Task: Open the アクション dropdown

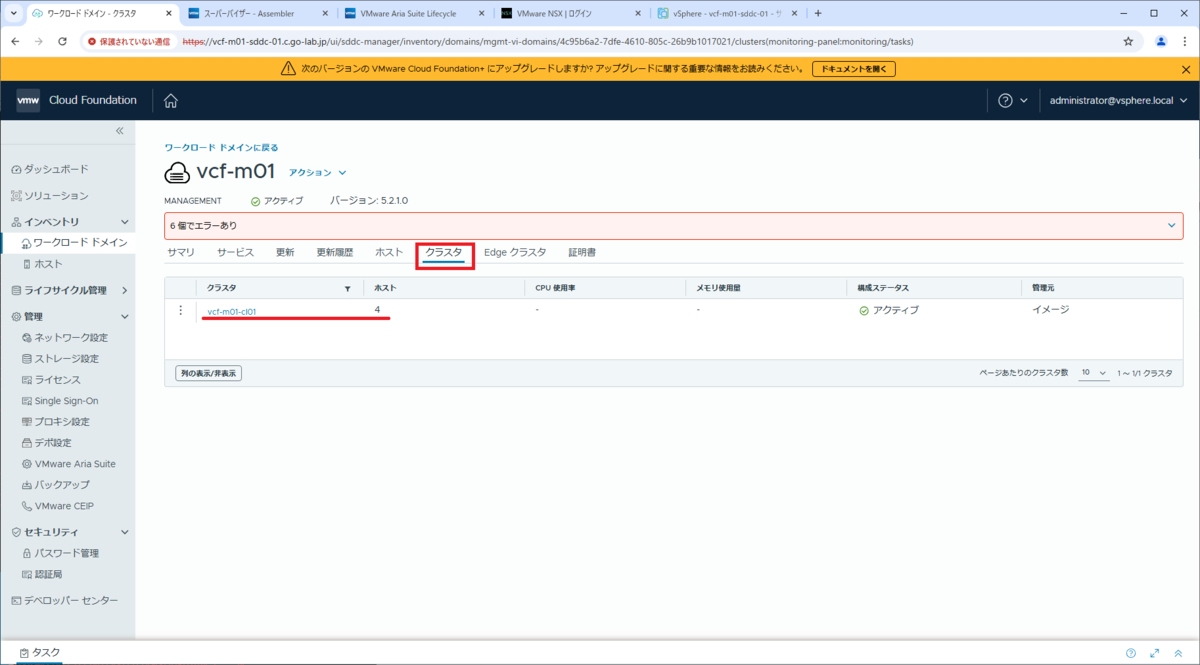Action: 317,173
